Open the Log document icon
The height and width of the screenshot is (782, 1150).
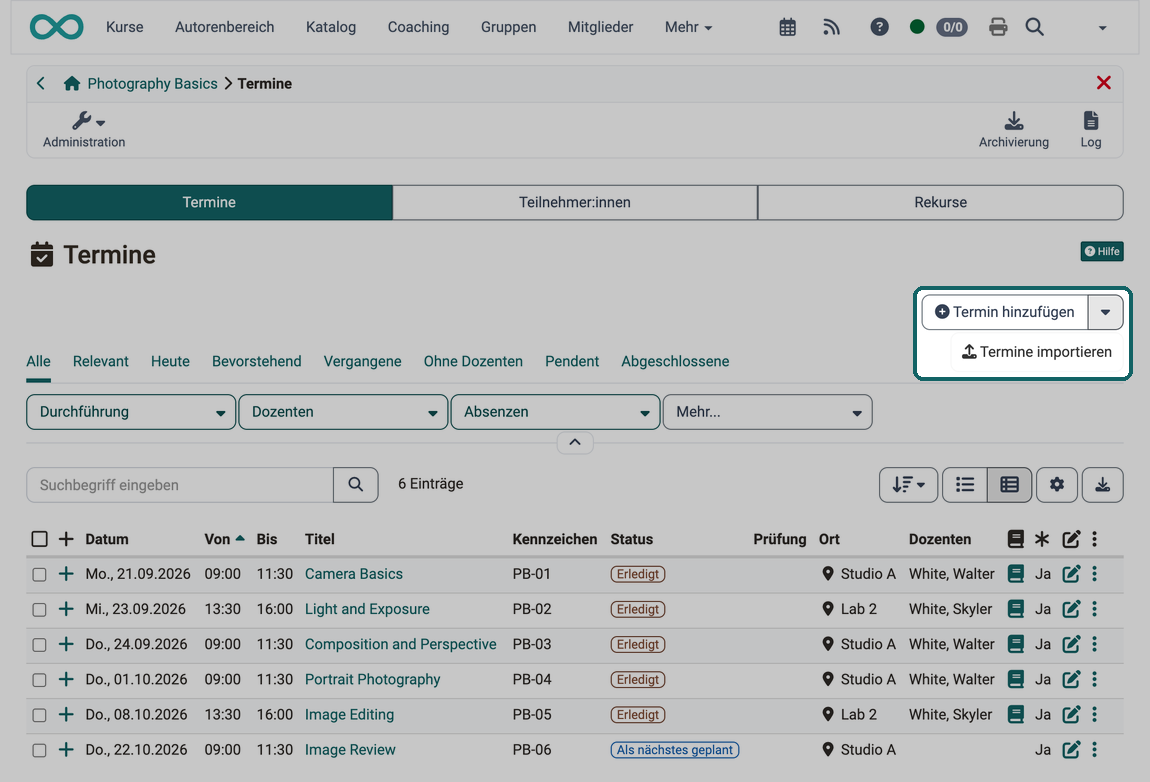1091,130
